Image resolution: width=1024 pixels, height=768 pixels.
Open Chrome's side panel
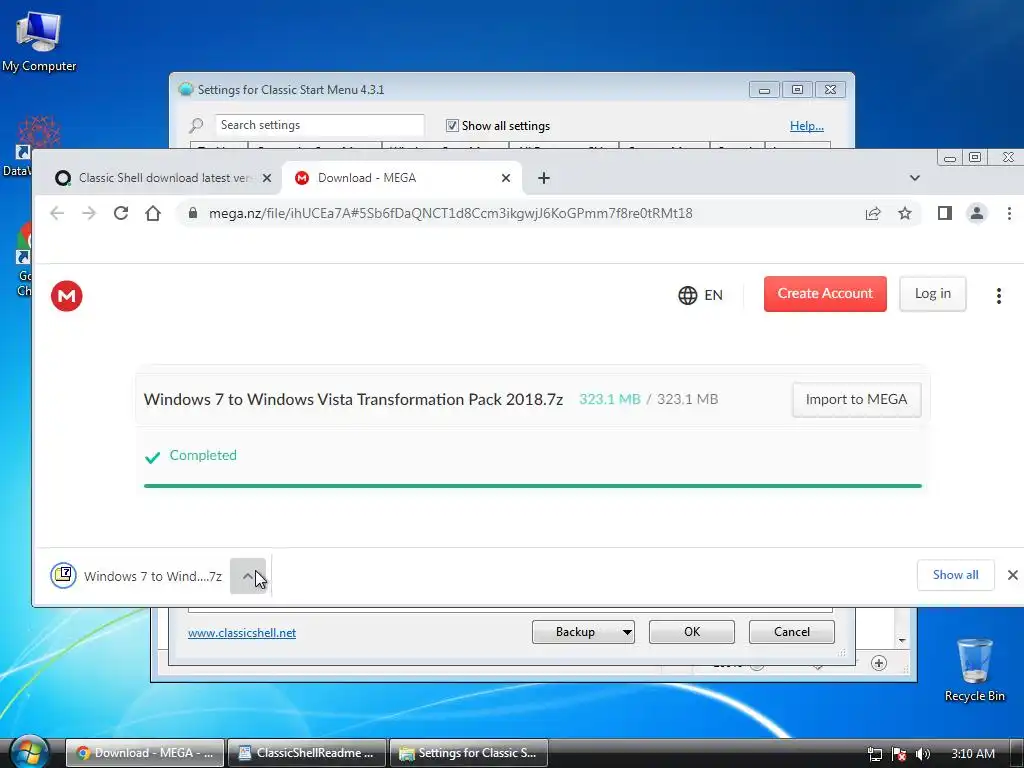pyautogui.click(x=944, y=213)
